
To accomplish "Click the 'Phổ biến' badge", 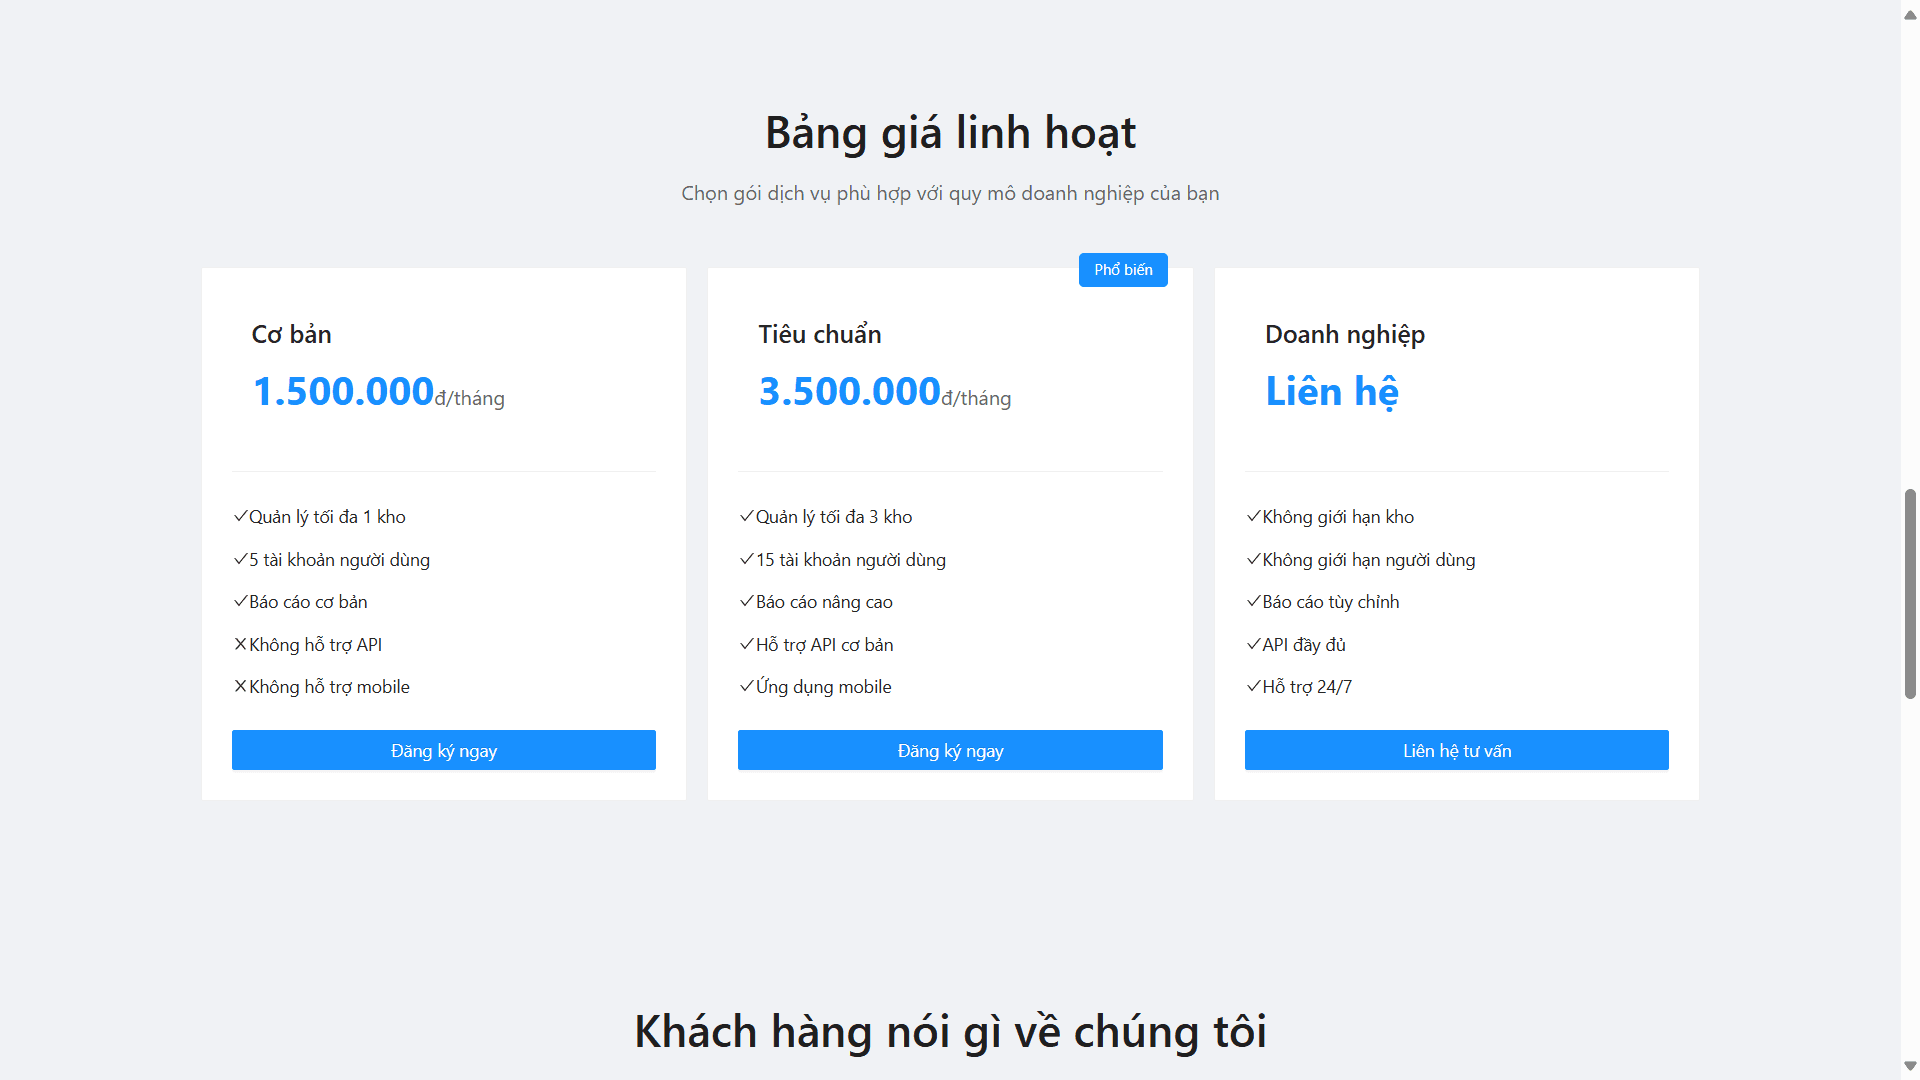I will [x=1122, y=270].
